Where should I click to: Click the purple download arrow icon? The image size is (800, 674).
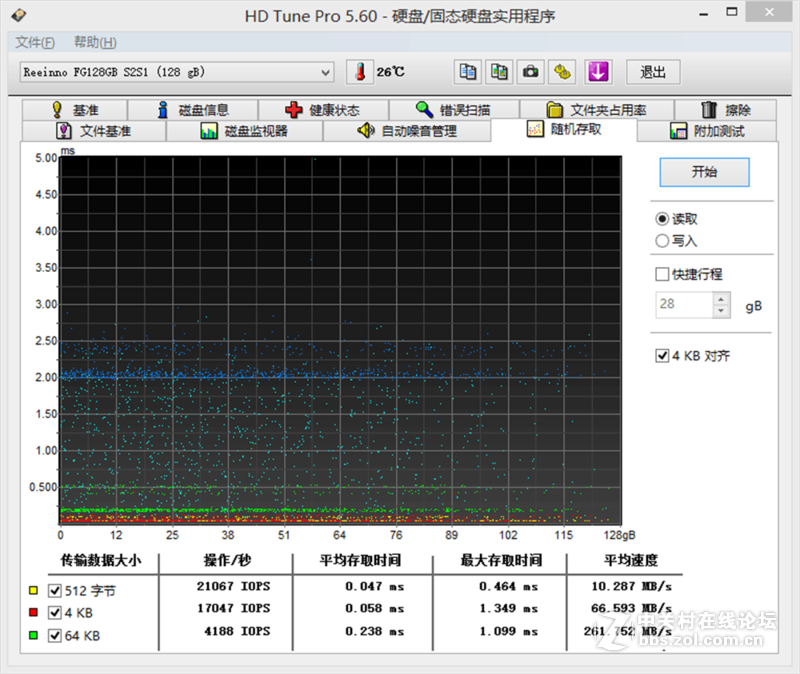598,72
